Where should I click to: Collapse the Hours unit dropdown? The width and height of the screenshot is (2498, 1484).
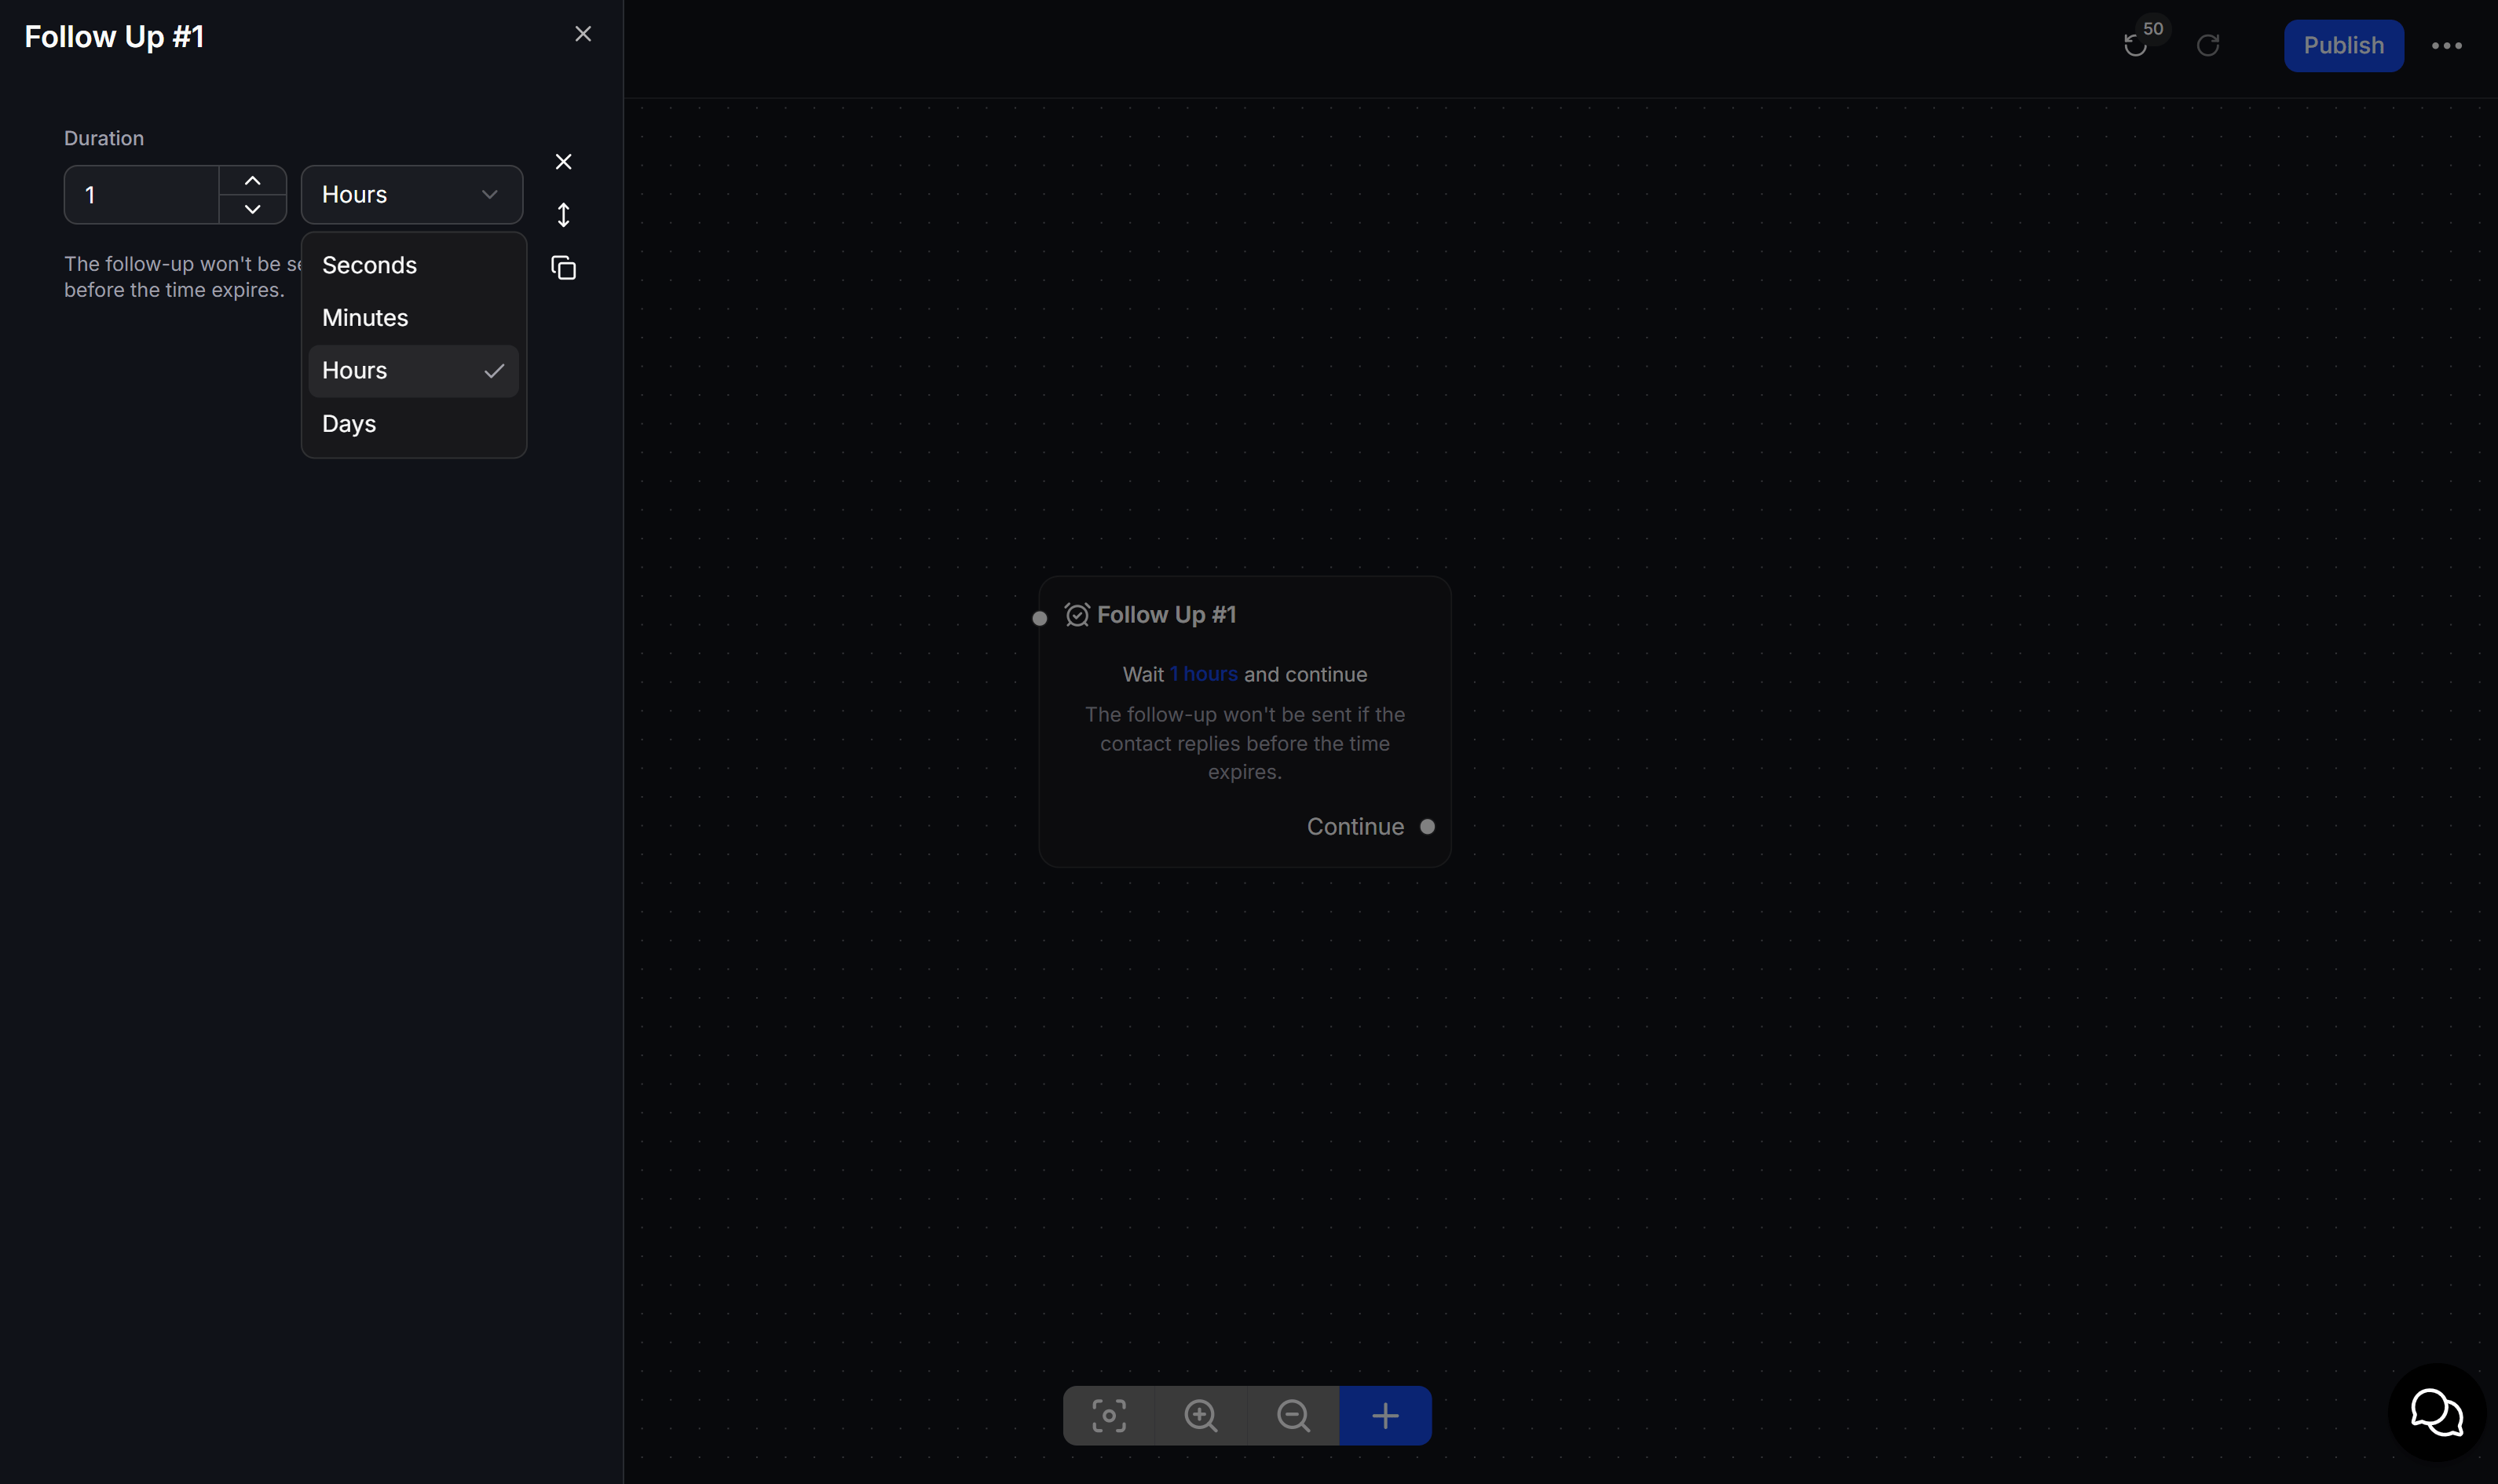point(412,195)
